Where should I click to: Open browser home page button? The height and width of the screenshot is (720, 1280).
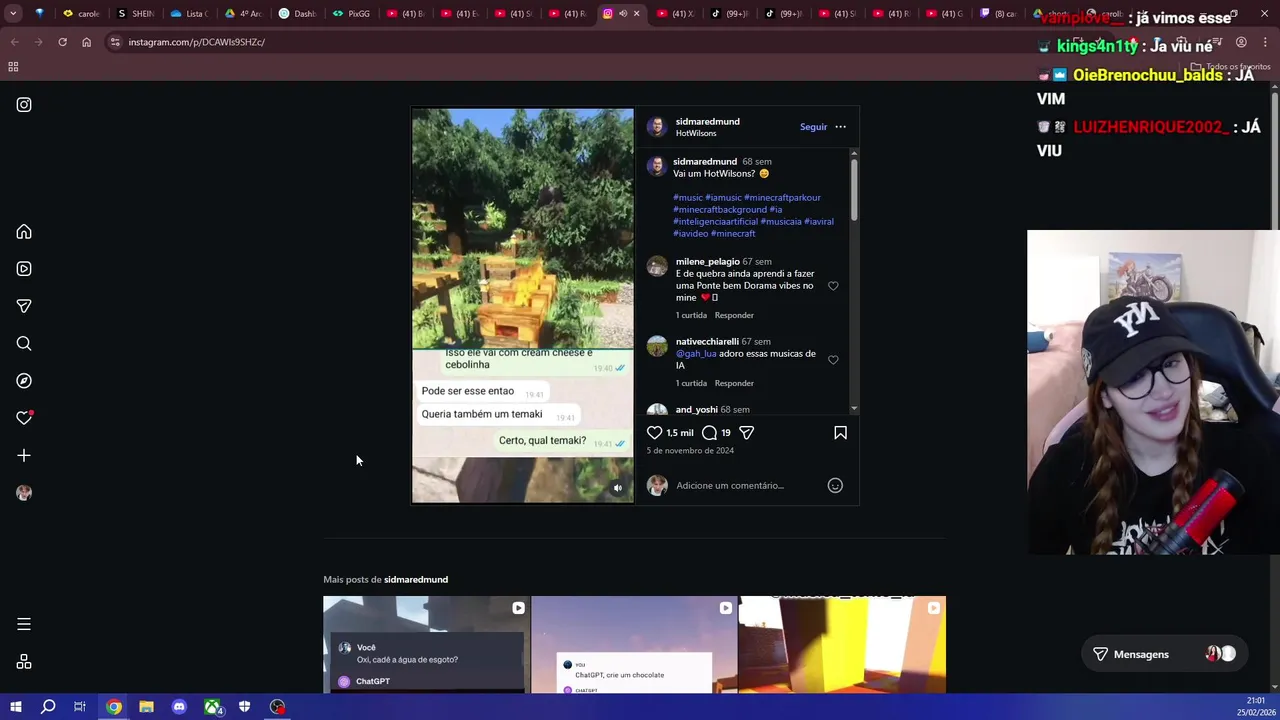(x=86, y=42)
